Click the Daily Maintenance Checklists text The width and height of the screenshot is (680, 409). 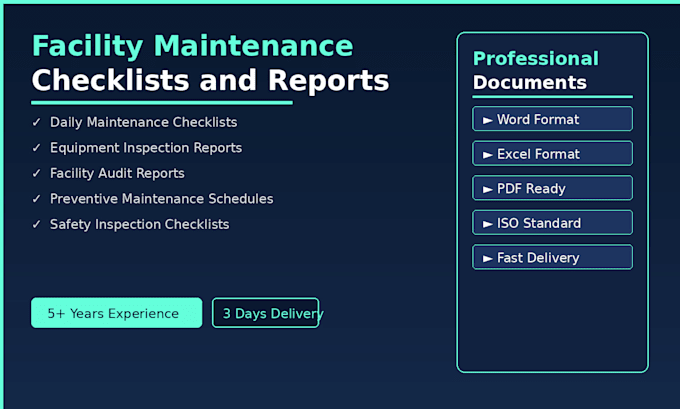144,122
